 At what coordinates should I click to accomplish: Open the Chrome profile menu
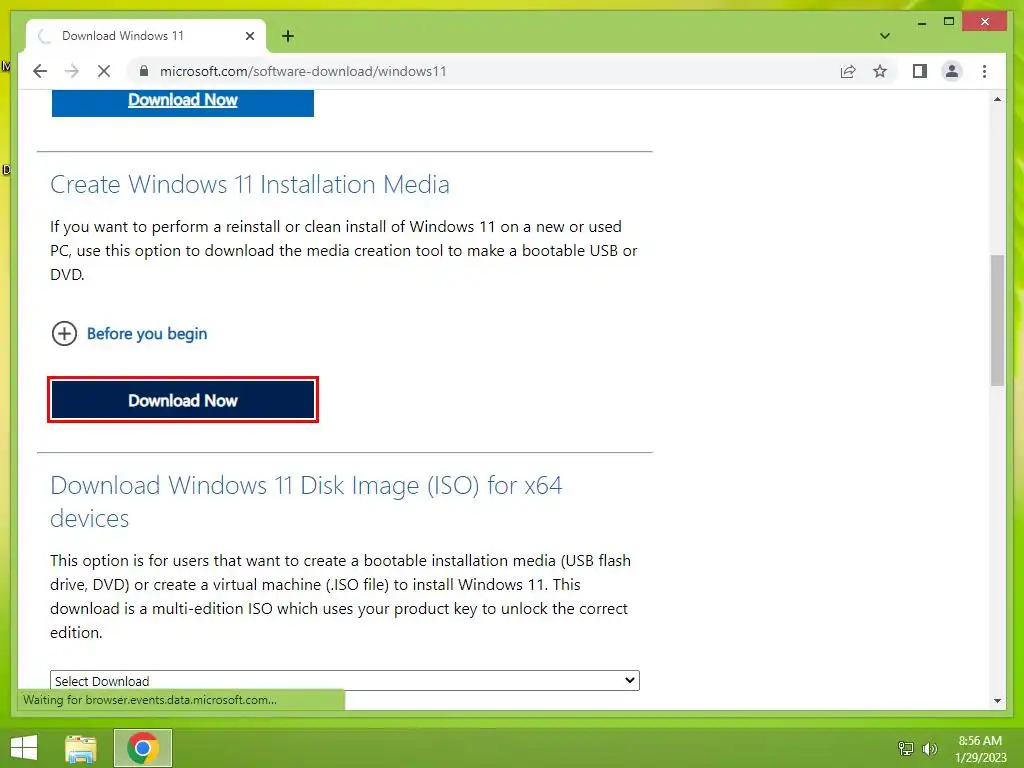[x=952, y=71]
